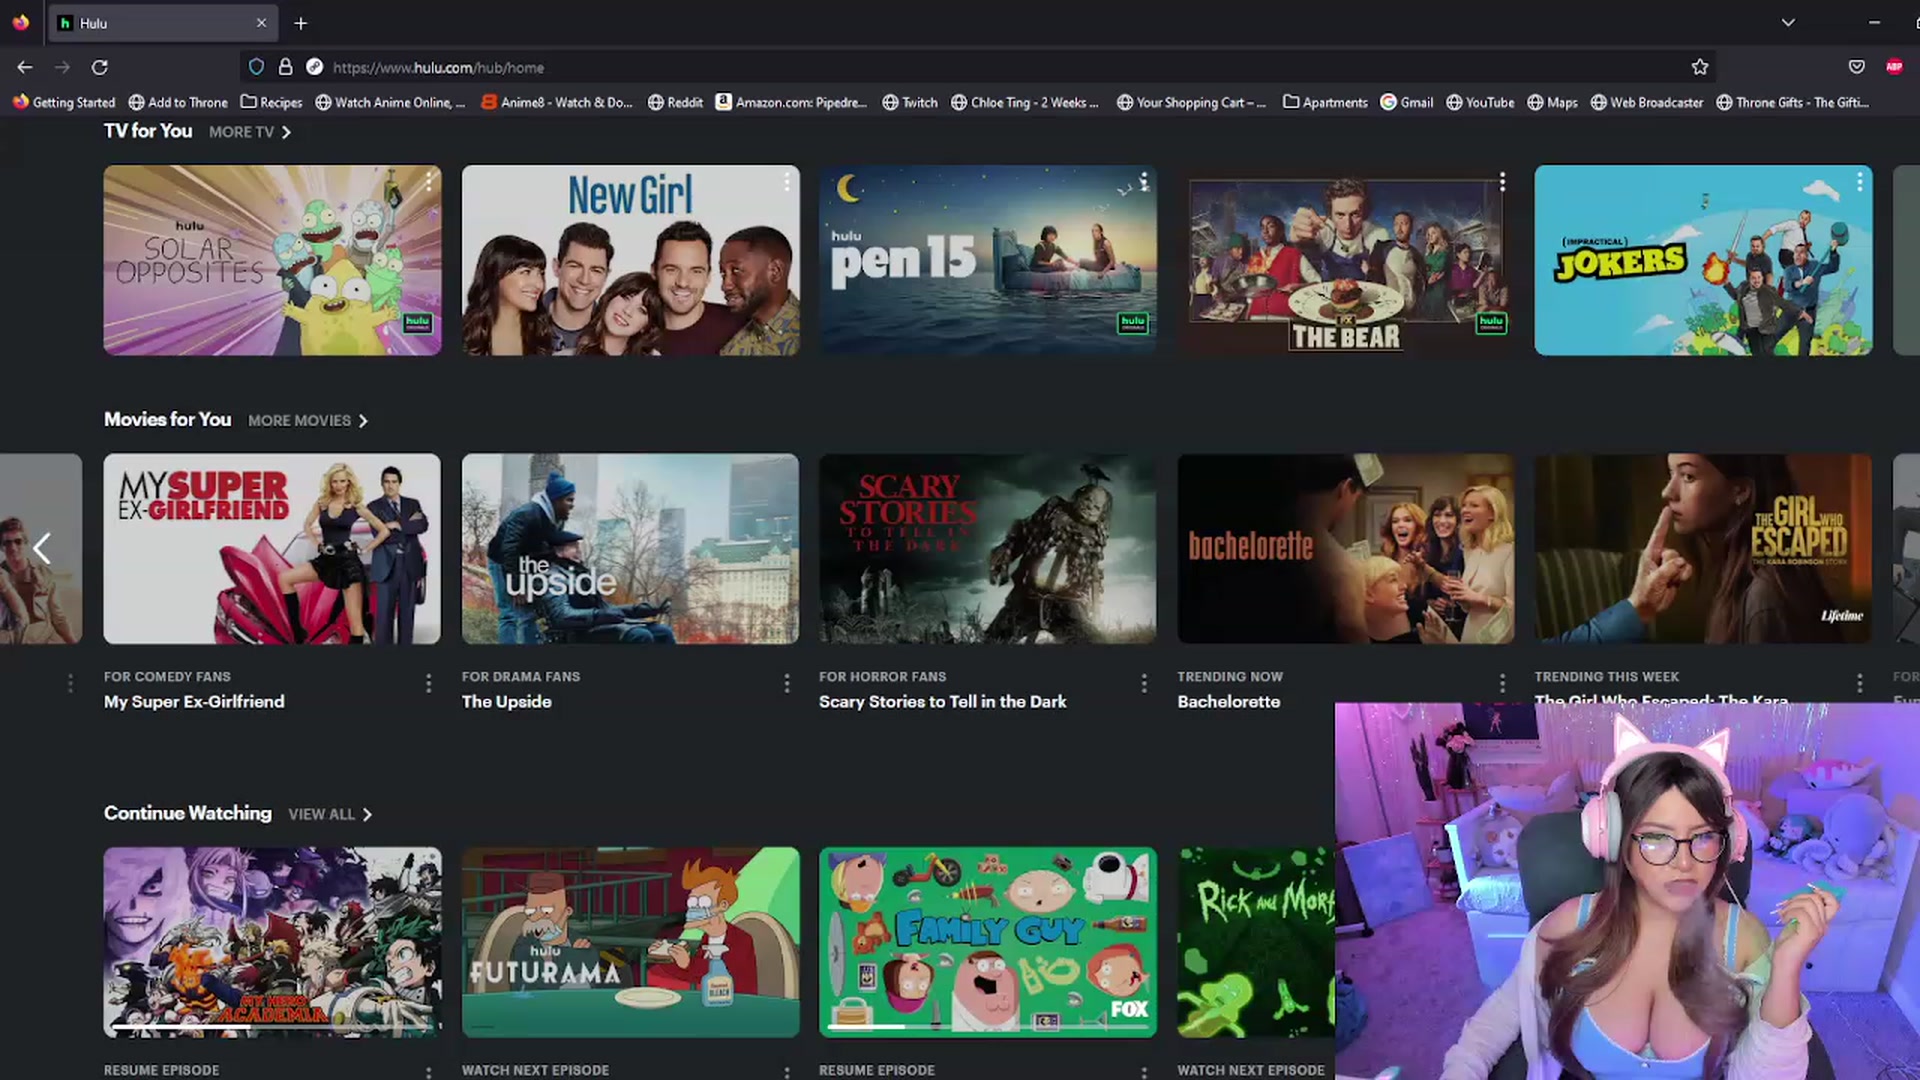Click the My Hero Academia progress bar
Image resolution: width=1920 pixels, height=1080 pixels.
[x=272, y=1026]
